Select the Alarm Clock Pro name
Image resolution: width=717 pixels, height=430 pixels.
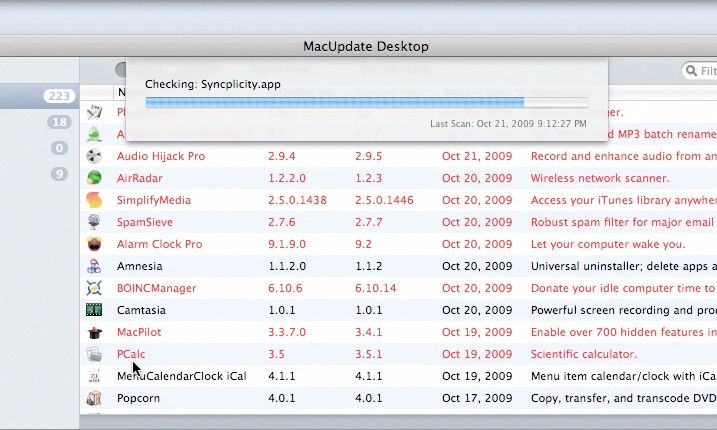(x=159, y=244)
